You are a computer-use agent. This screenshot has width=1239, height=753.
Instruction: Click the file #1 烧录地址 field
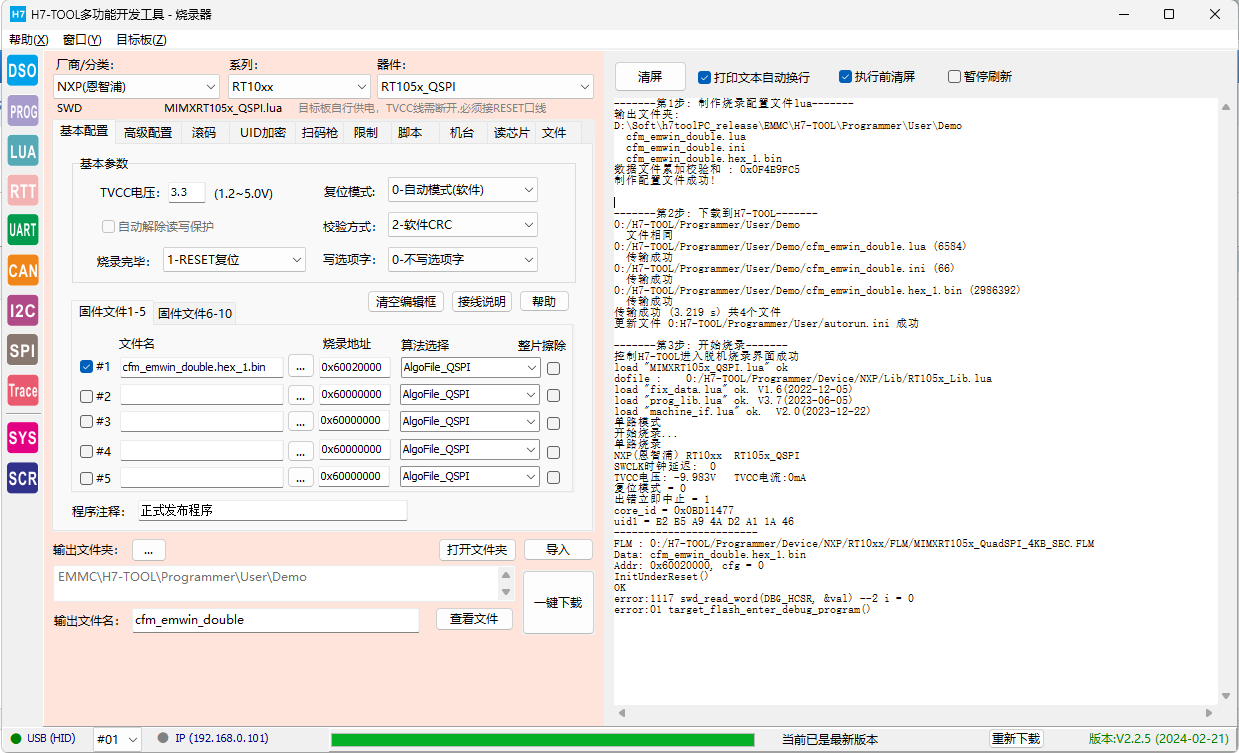tap(354, 368)
